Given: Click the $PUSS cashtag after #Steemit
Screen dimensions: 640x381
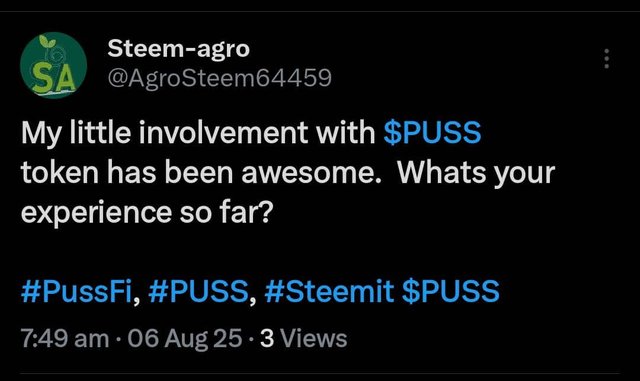Looking at the screenshot, I should (x=450, y=291).
